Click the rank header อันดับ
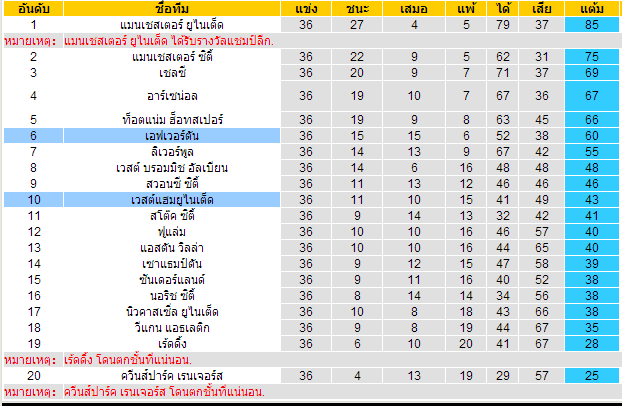The height and width of the screenshot is (406, 622). [x=33, y=9]
